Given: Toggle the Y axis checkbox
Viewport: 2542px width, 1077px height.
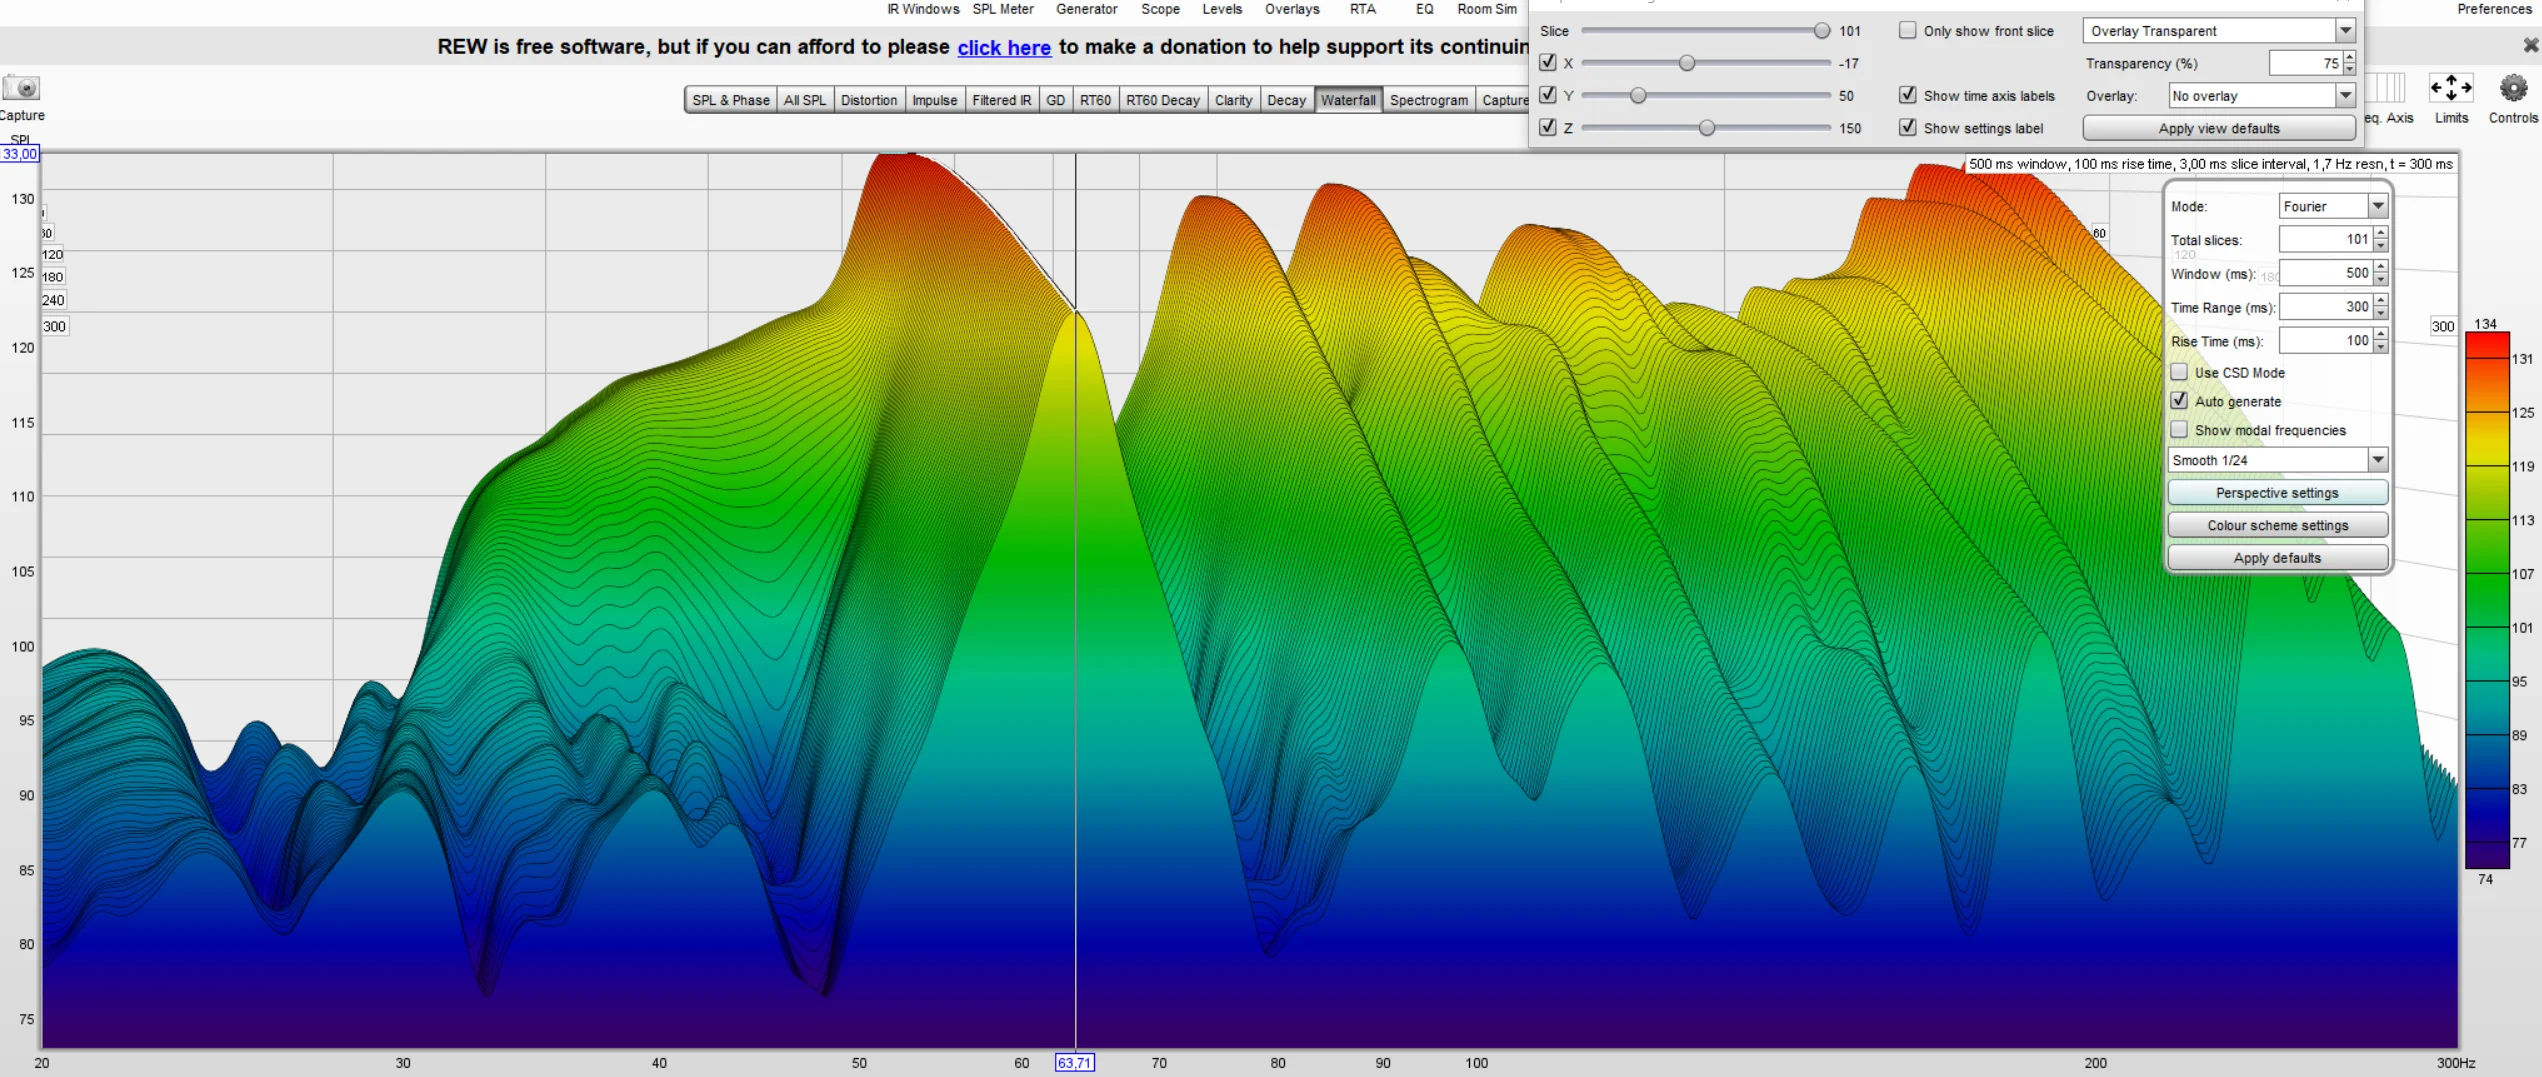Looking at the screenshot, I should 1548,95.
